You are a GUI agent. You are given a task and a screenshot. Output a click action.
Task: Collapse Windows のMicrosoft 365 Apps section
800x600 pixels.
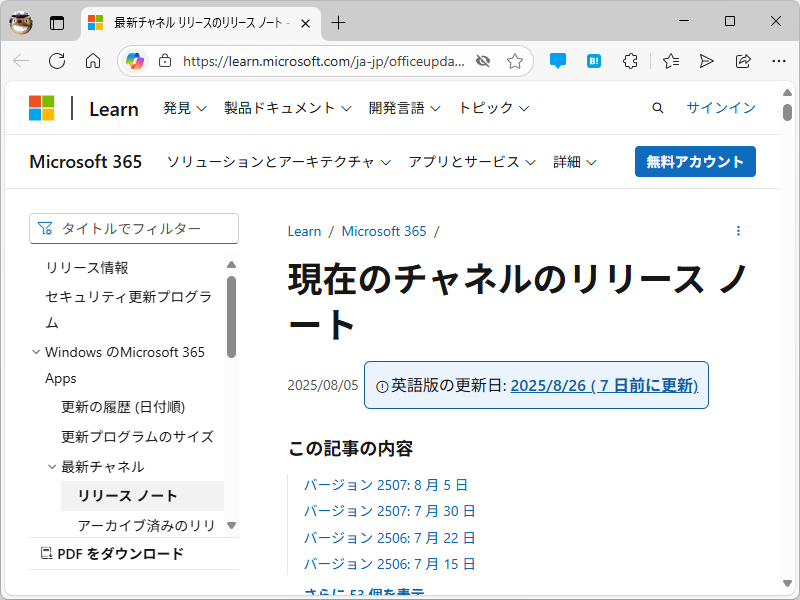pos(35,352)
